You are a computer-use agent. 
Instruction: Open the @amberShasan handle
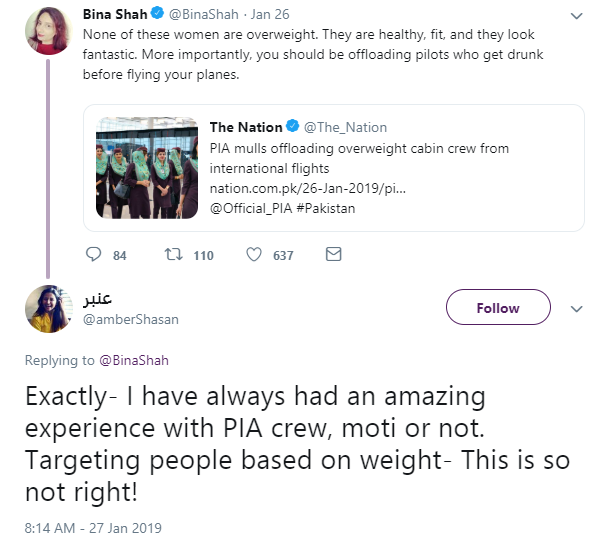pos(131,319)
